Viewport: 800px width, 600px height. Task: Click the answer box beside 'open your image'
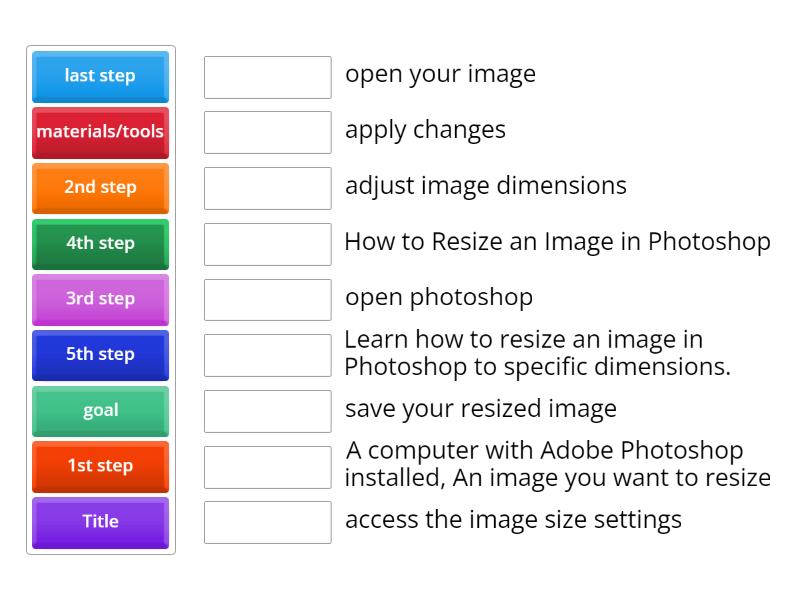(267, 77)
